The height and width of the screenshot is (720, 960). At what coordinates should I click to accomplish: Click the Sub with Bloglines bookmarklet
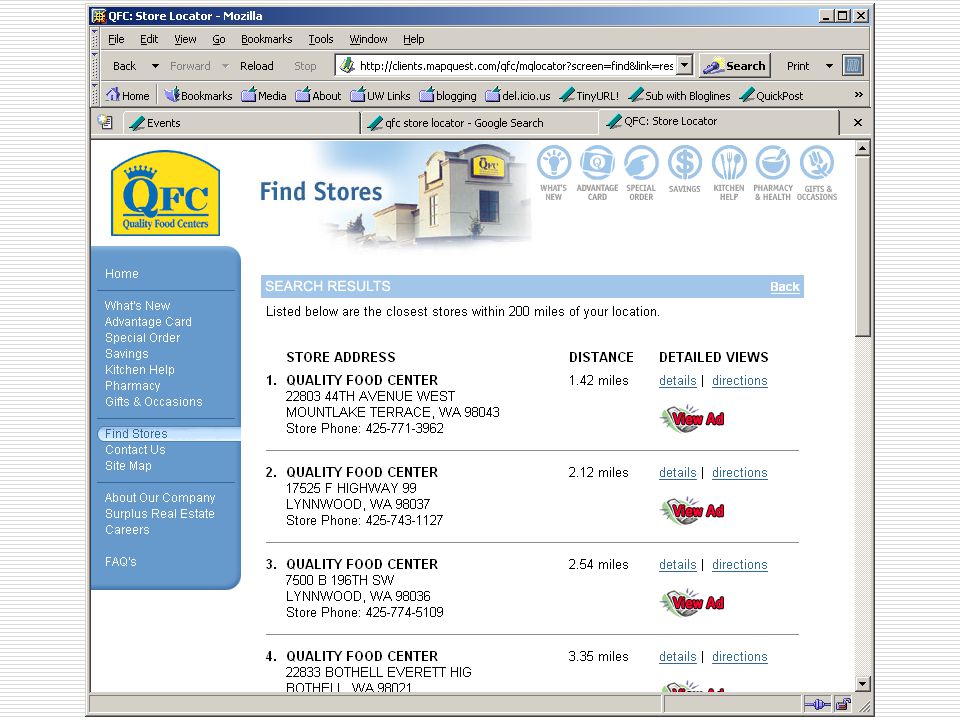pos(680,96)
